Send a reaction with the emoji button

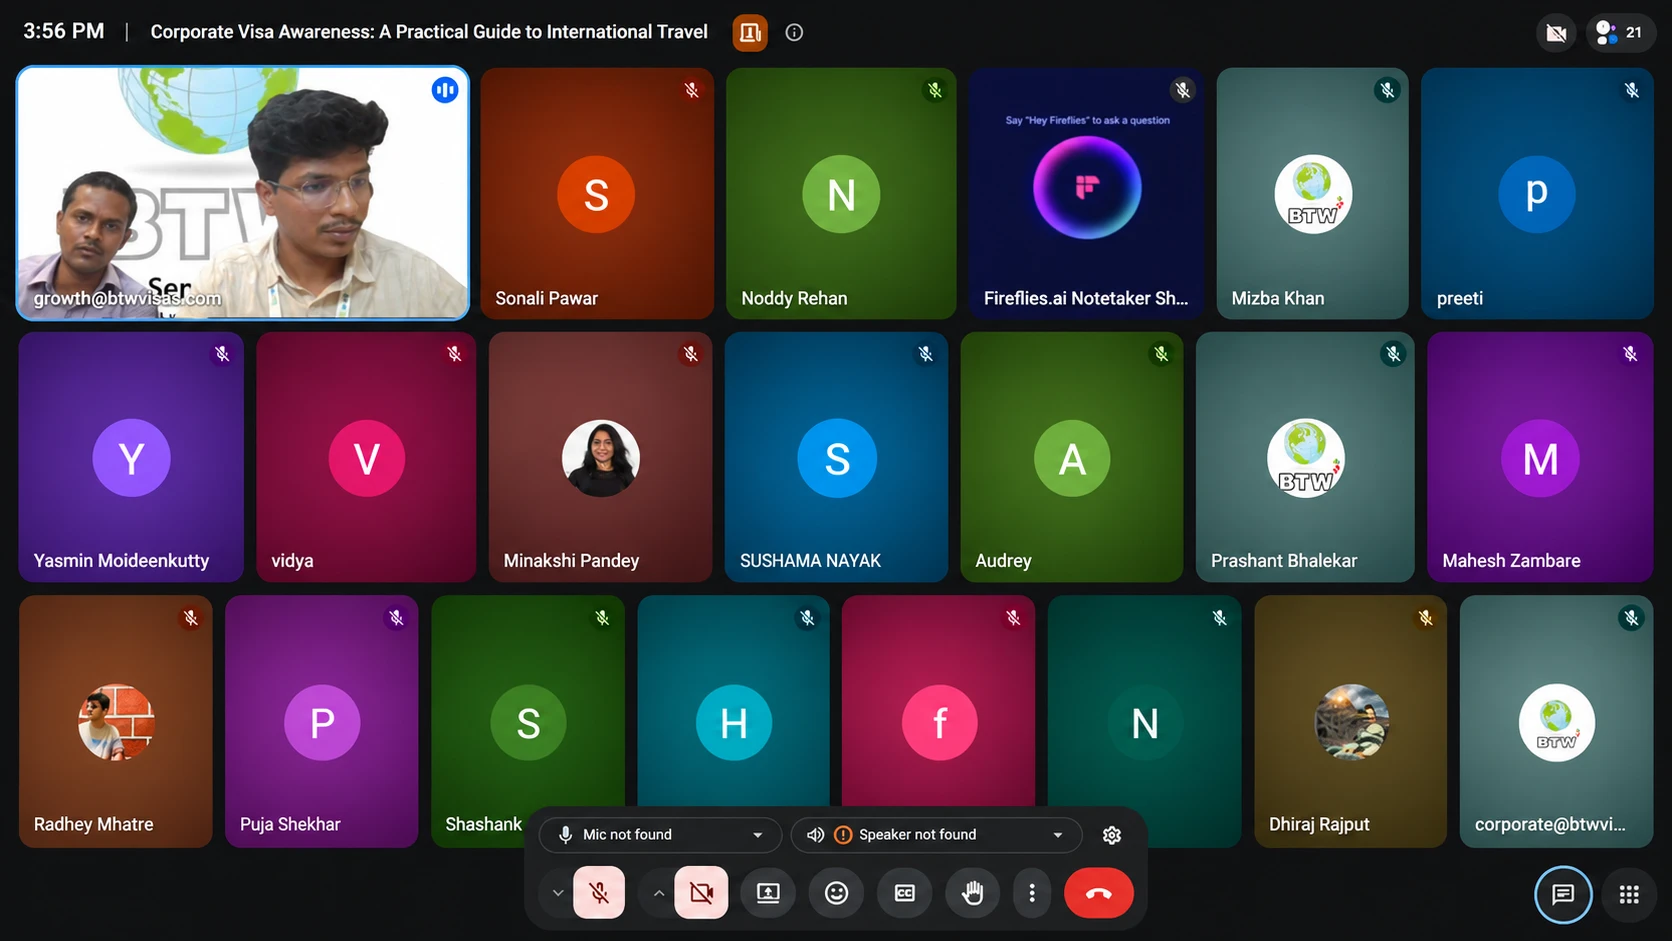[x=836, y=893]
